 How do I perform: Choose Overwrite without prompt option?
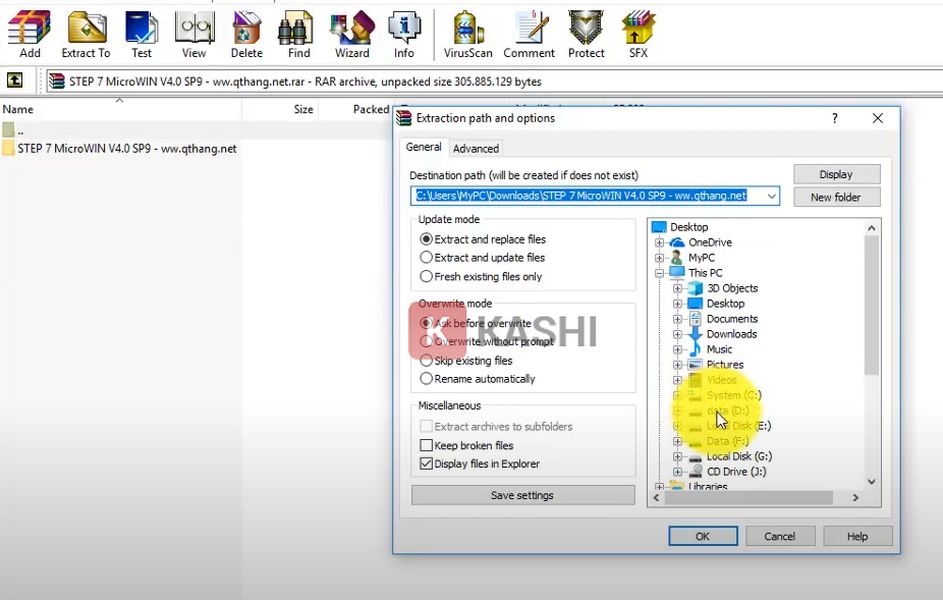[x=427, y=342]
